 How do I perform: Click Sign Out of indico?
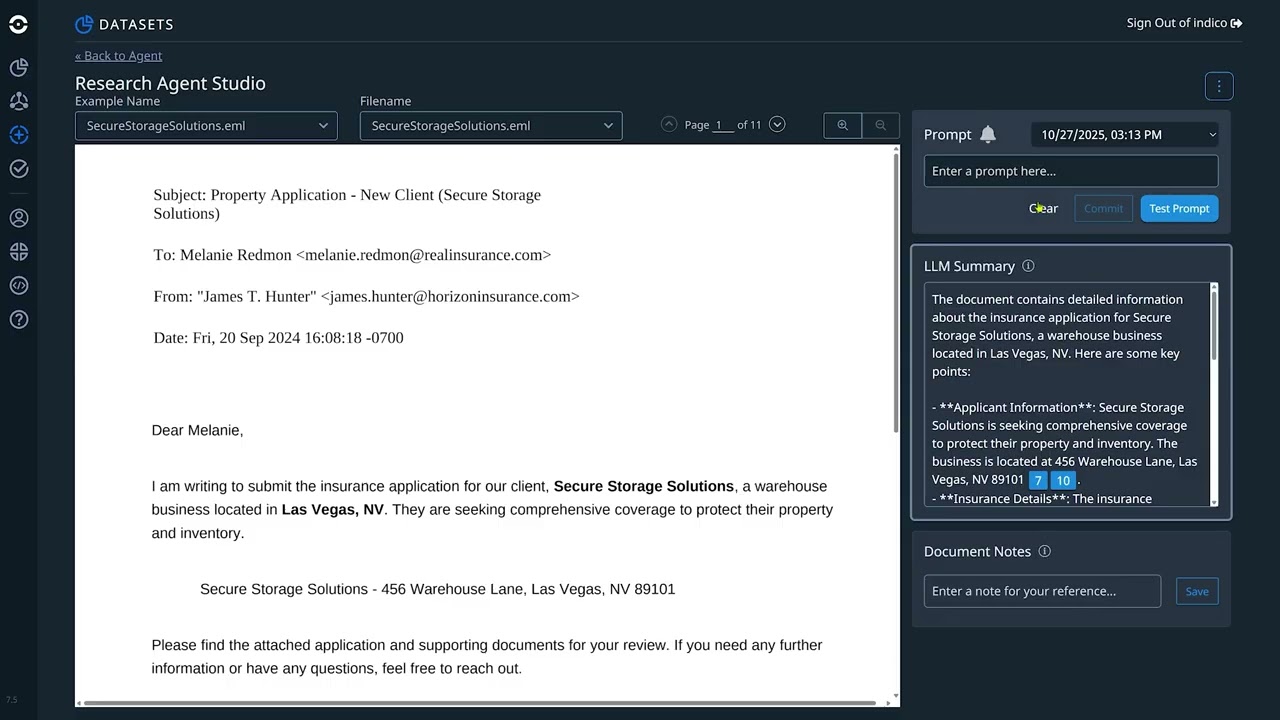[1184, 23]
